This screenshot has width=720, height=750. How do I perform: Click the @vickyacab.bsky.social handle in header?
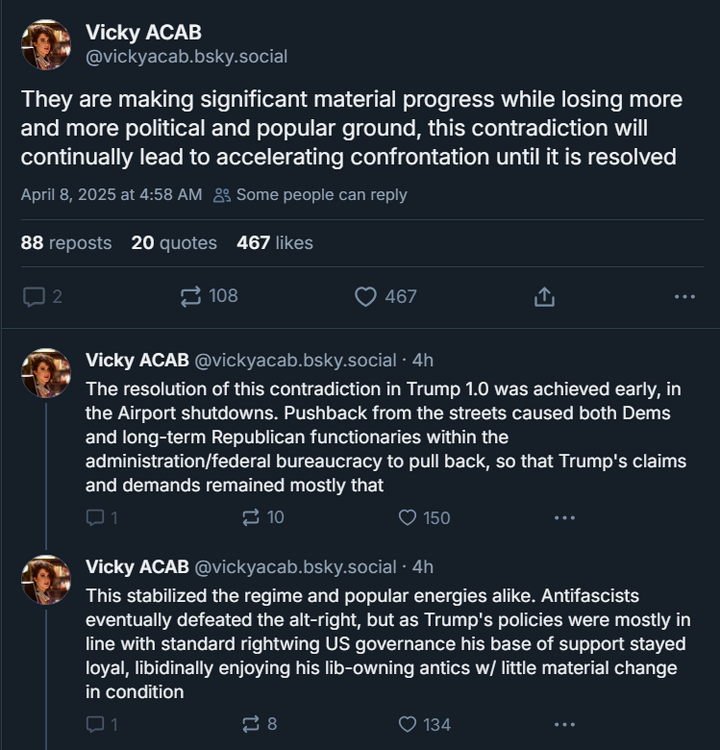point(186,57)
